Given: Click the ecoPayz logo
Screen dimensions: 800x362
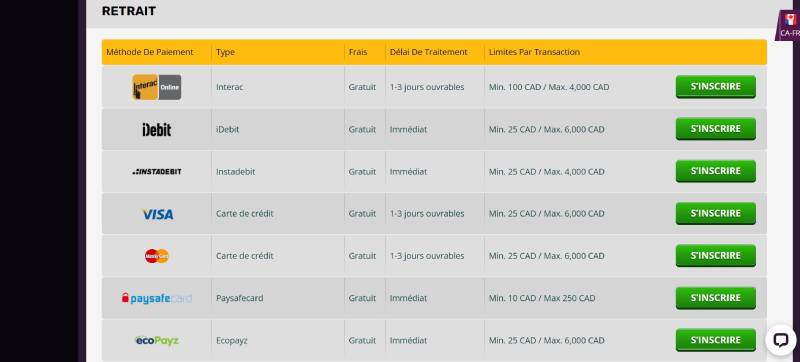Looking at the screenshot, I should pyautogui.click(x=157, y=340).
